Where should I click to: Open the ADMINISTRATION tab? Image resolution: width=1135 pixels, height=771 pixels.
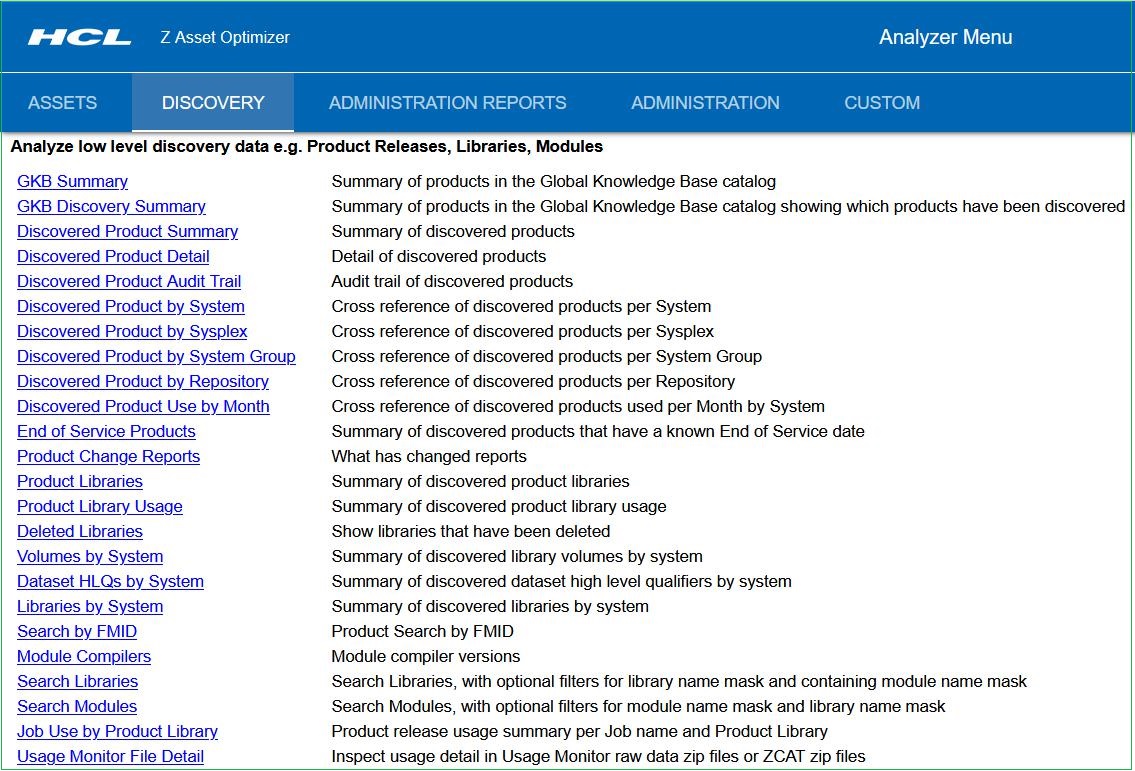pyautogui.click(x=705, y=102)
